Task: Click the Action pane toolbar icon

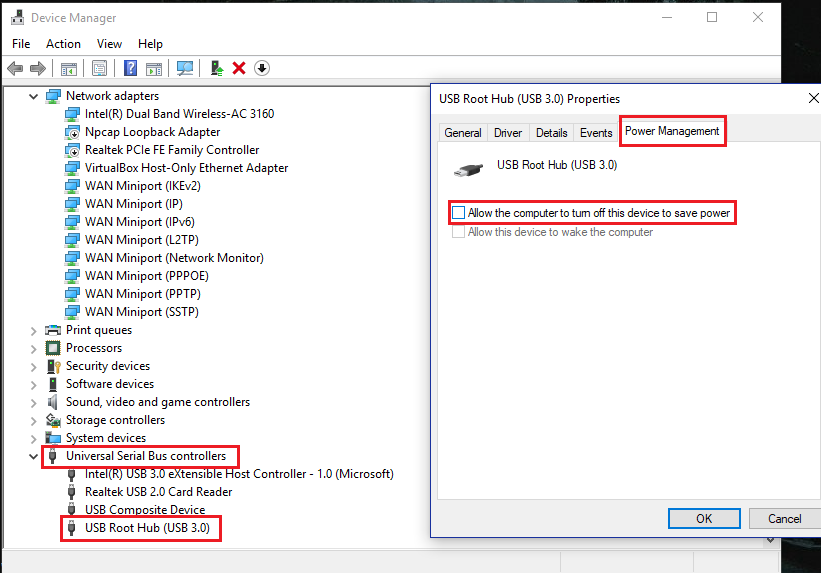Action: [154, 68]
